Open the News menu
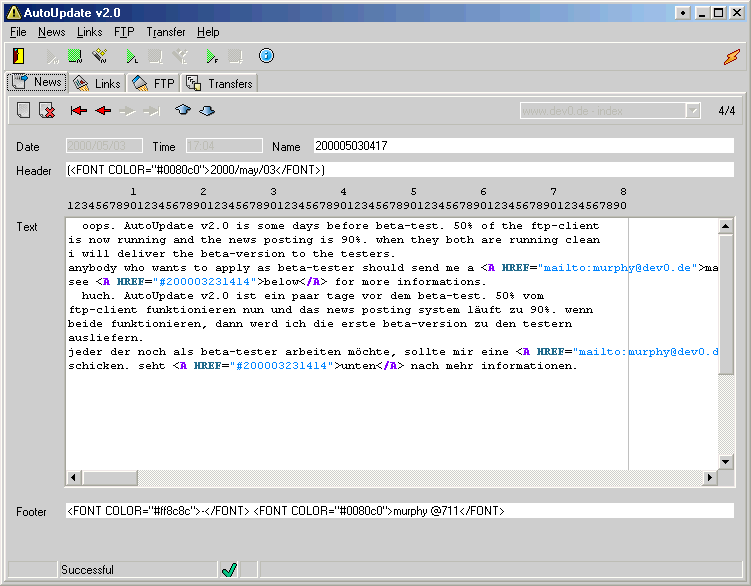This screenshot has height=586, width=751. coord(52,32)
